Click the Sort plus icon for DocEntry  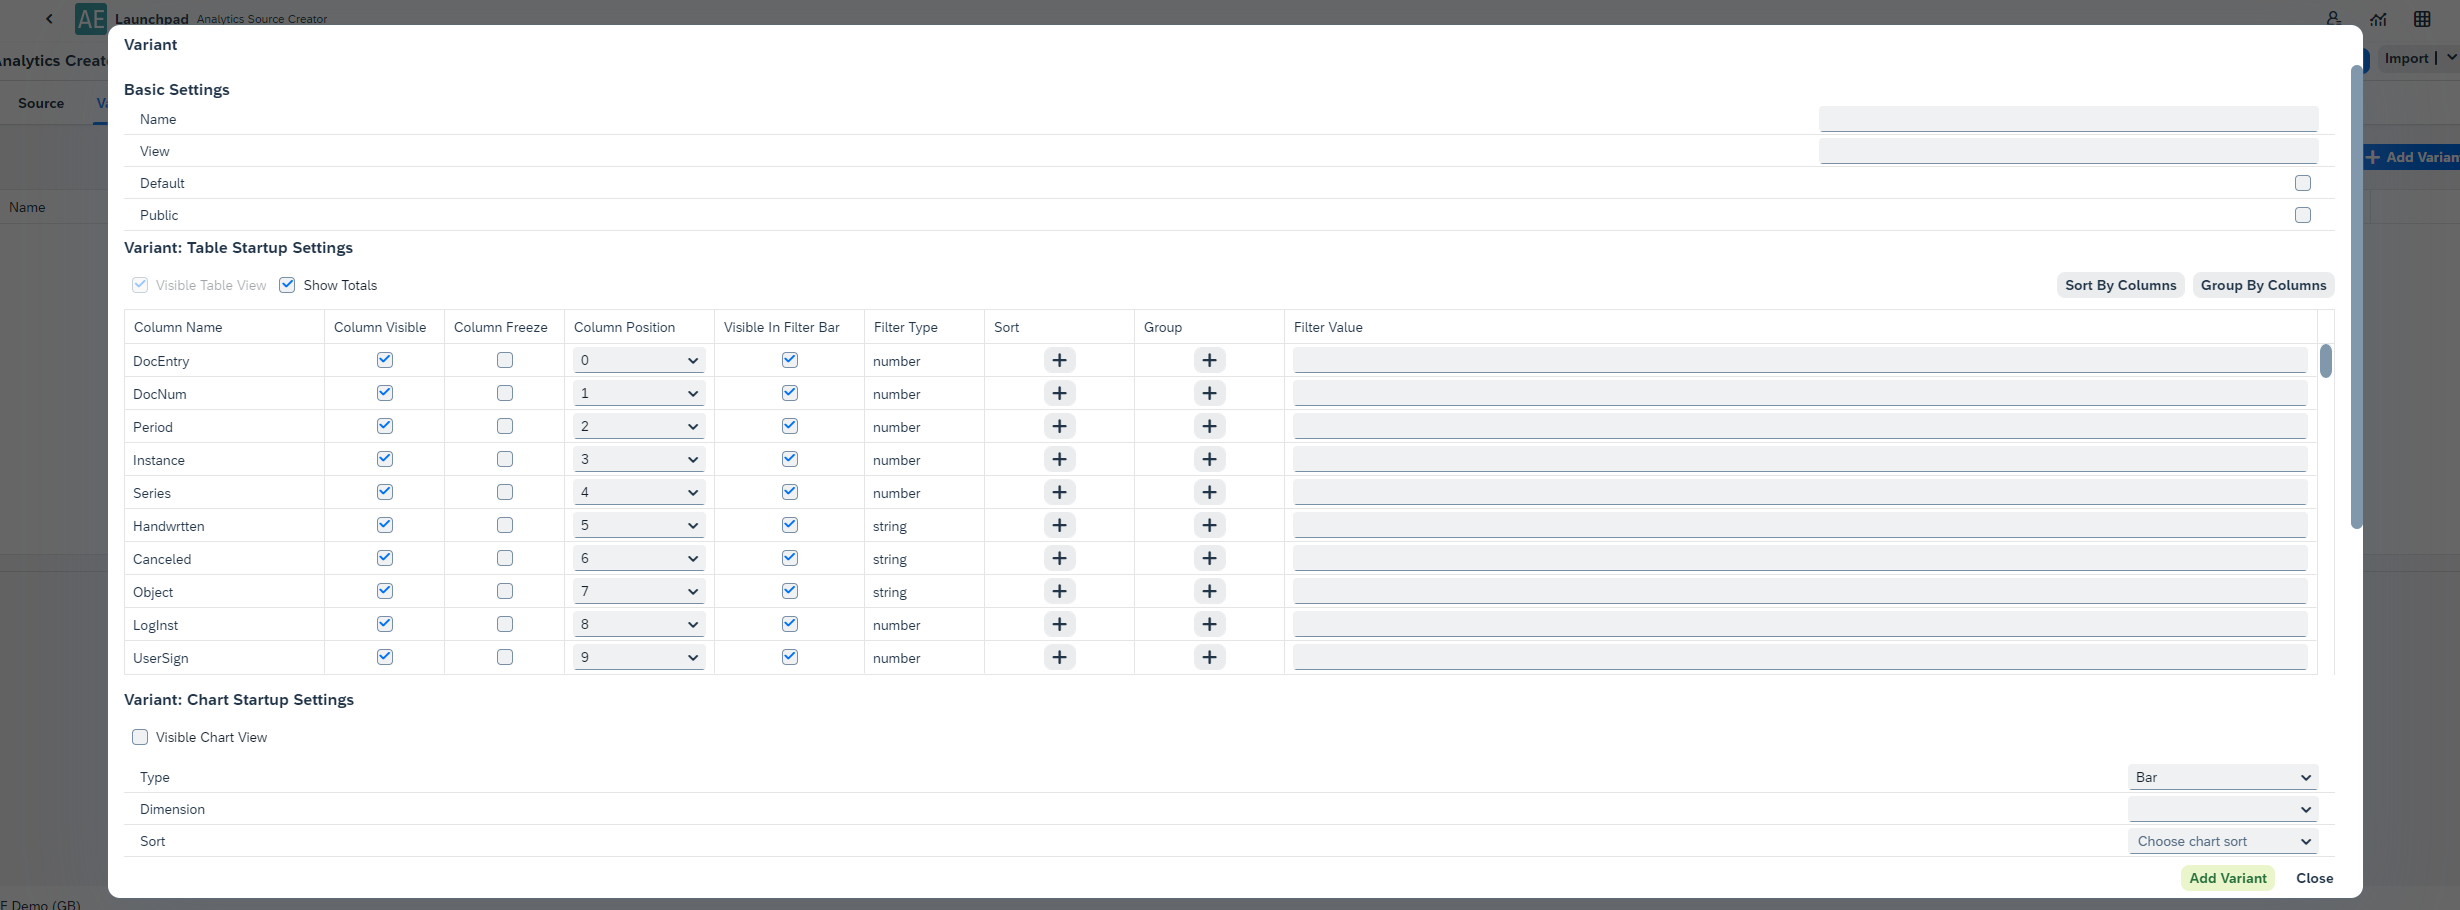coord(1059,360)
